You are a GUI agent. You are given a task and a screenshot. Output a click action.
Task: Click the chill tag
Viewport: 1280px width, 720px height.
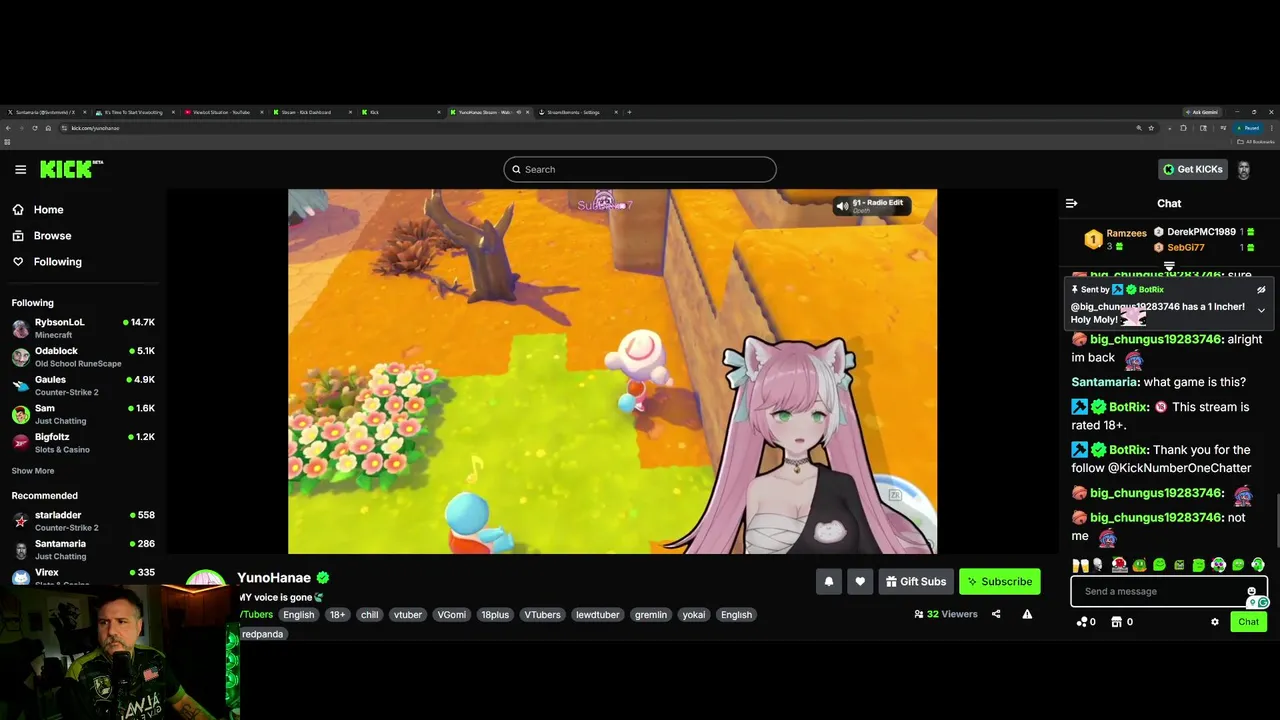click(x=370, y=615)
